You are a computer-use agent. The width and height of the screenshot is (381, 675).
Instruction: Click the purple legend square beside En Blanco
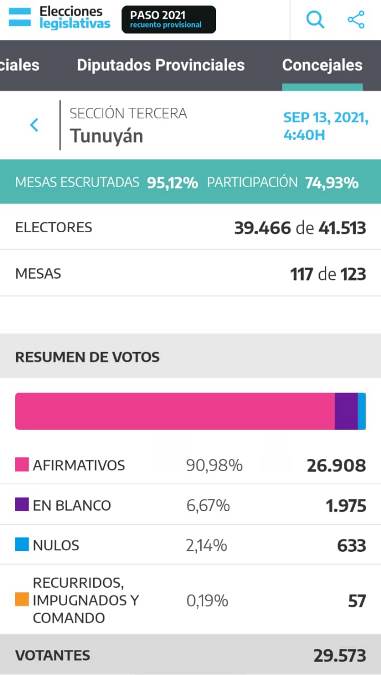[x=22, y=505]
